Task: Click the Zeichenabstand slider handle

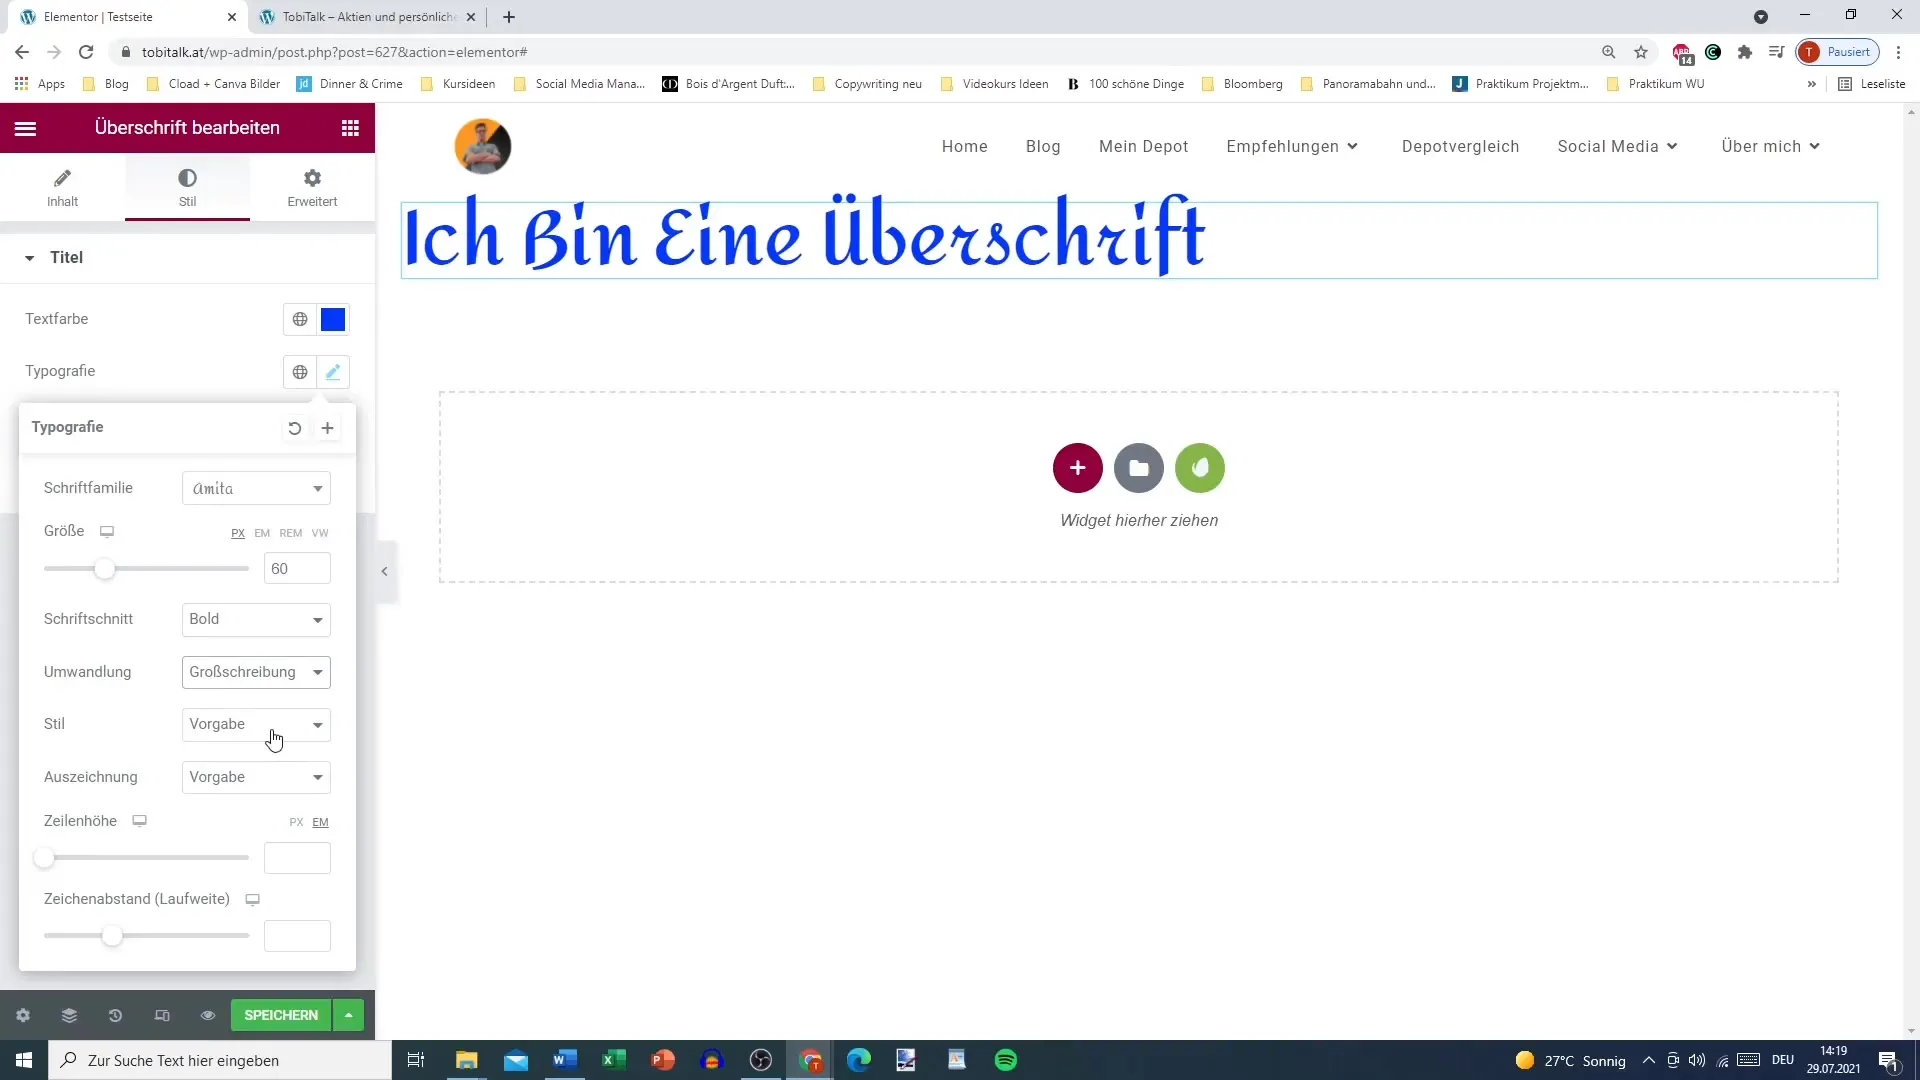Action: [112, 936]
